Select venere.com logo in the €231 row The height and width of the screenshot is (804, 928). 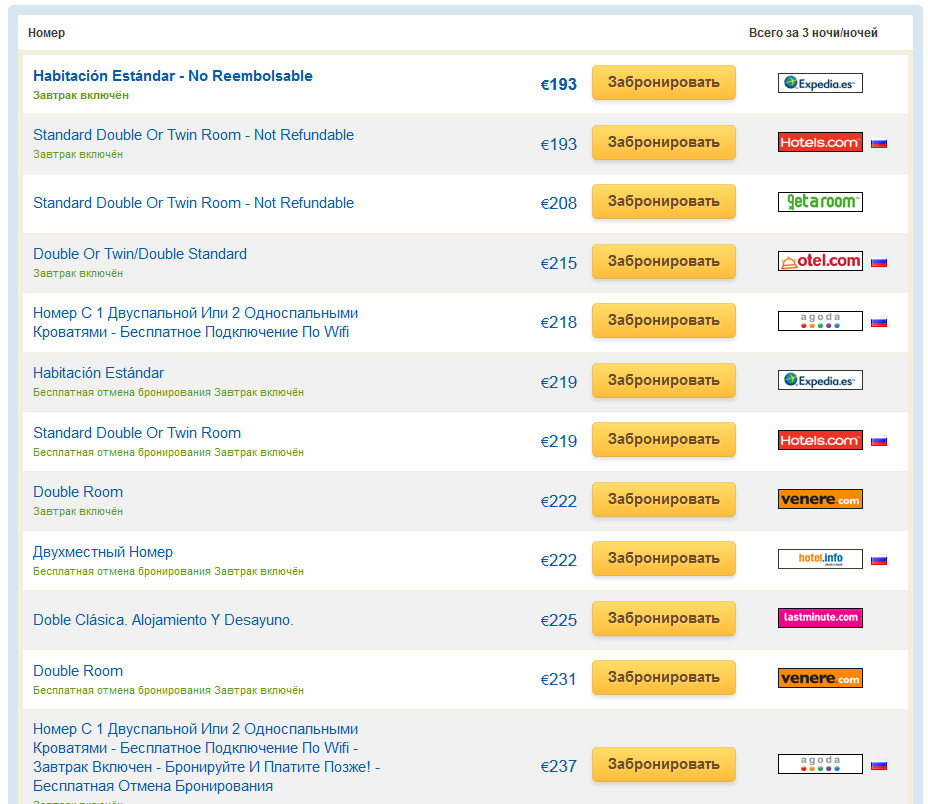point(819,678)
